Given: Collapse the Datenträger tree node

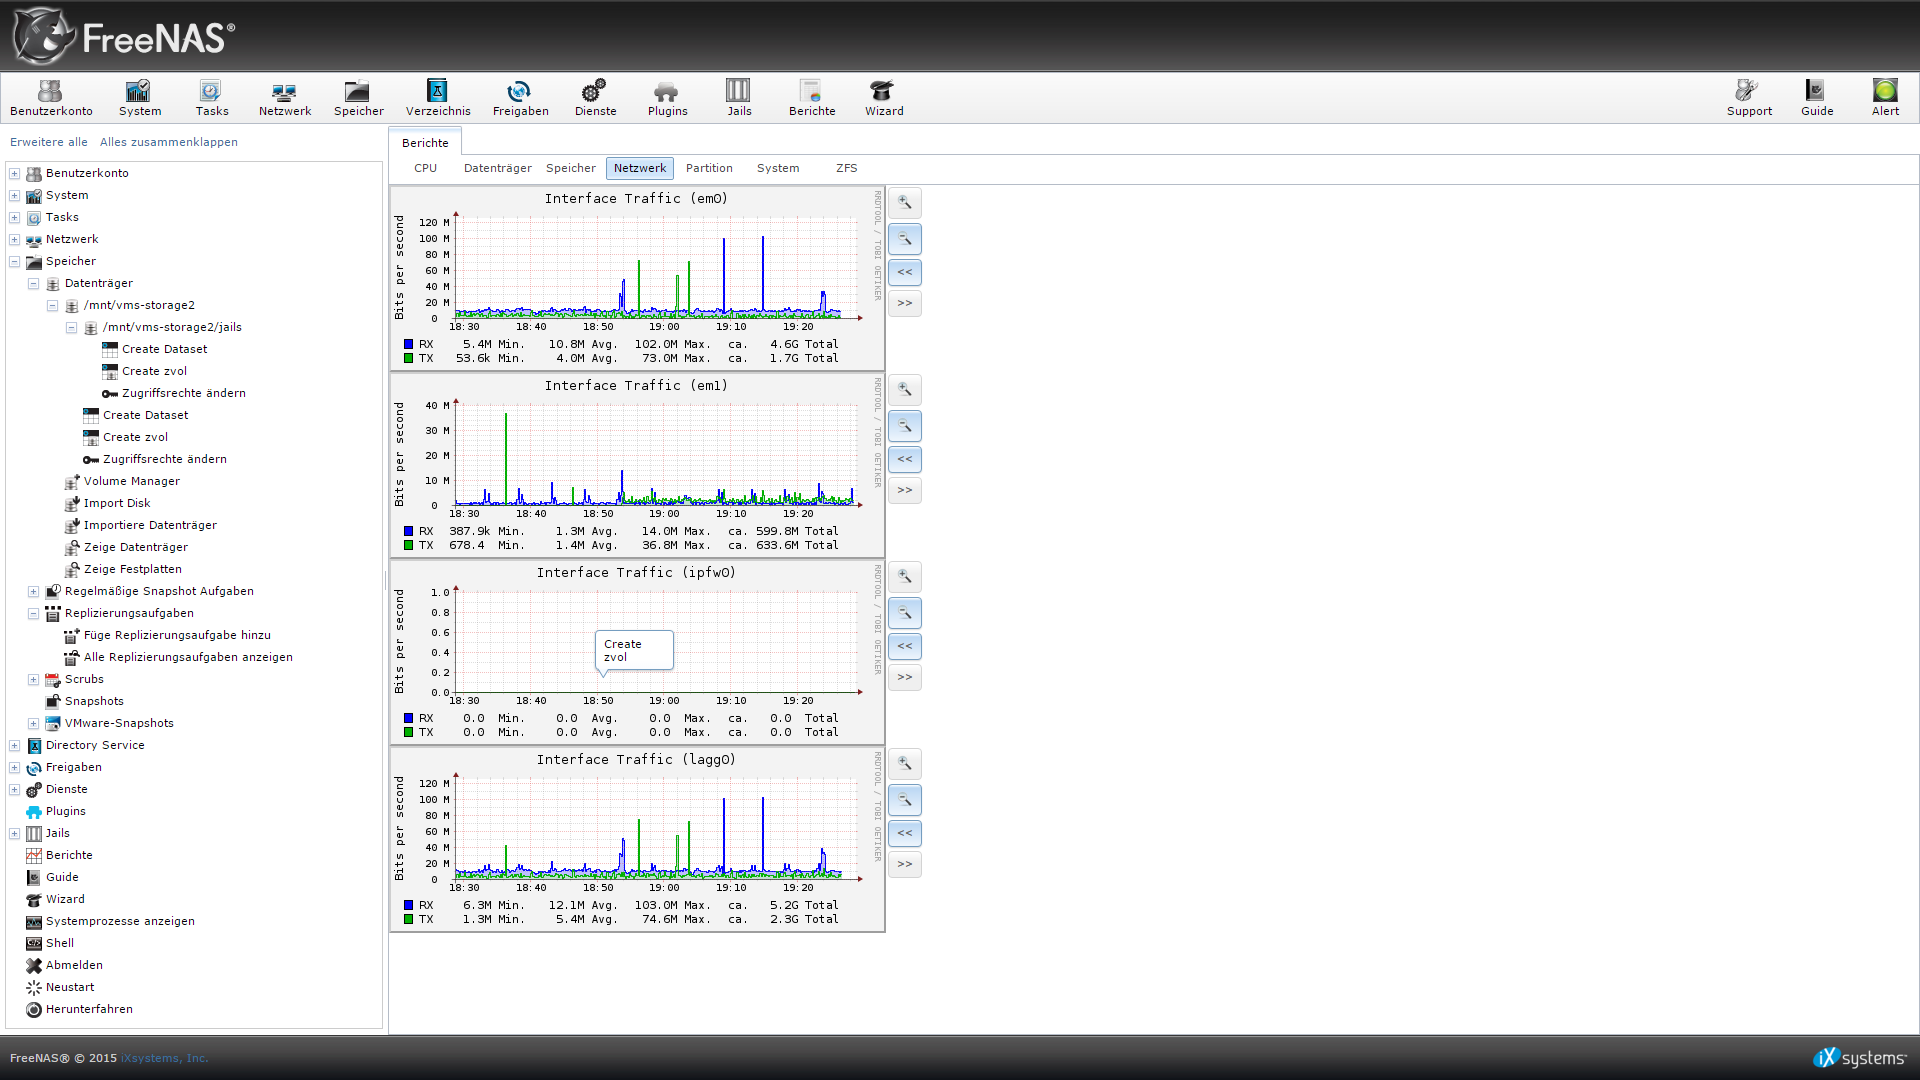Looking at the screenshot, I should coord(34,283).
